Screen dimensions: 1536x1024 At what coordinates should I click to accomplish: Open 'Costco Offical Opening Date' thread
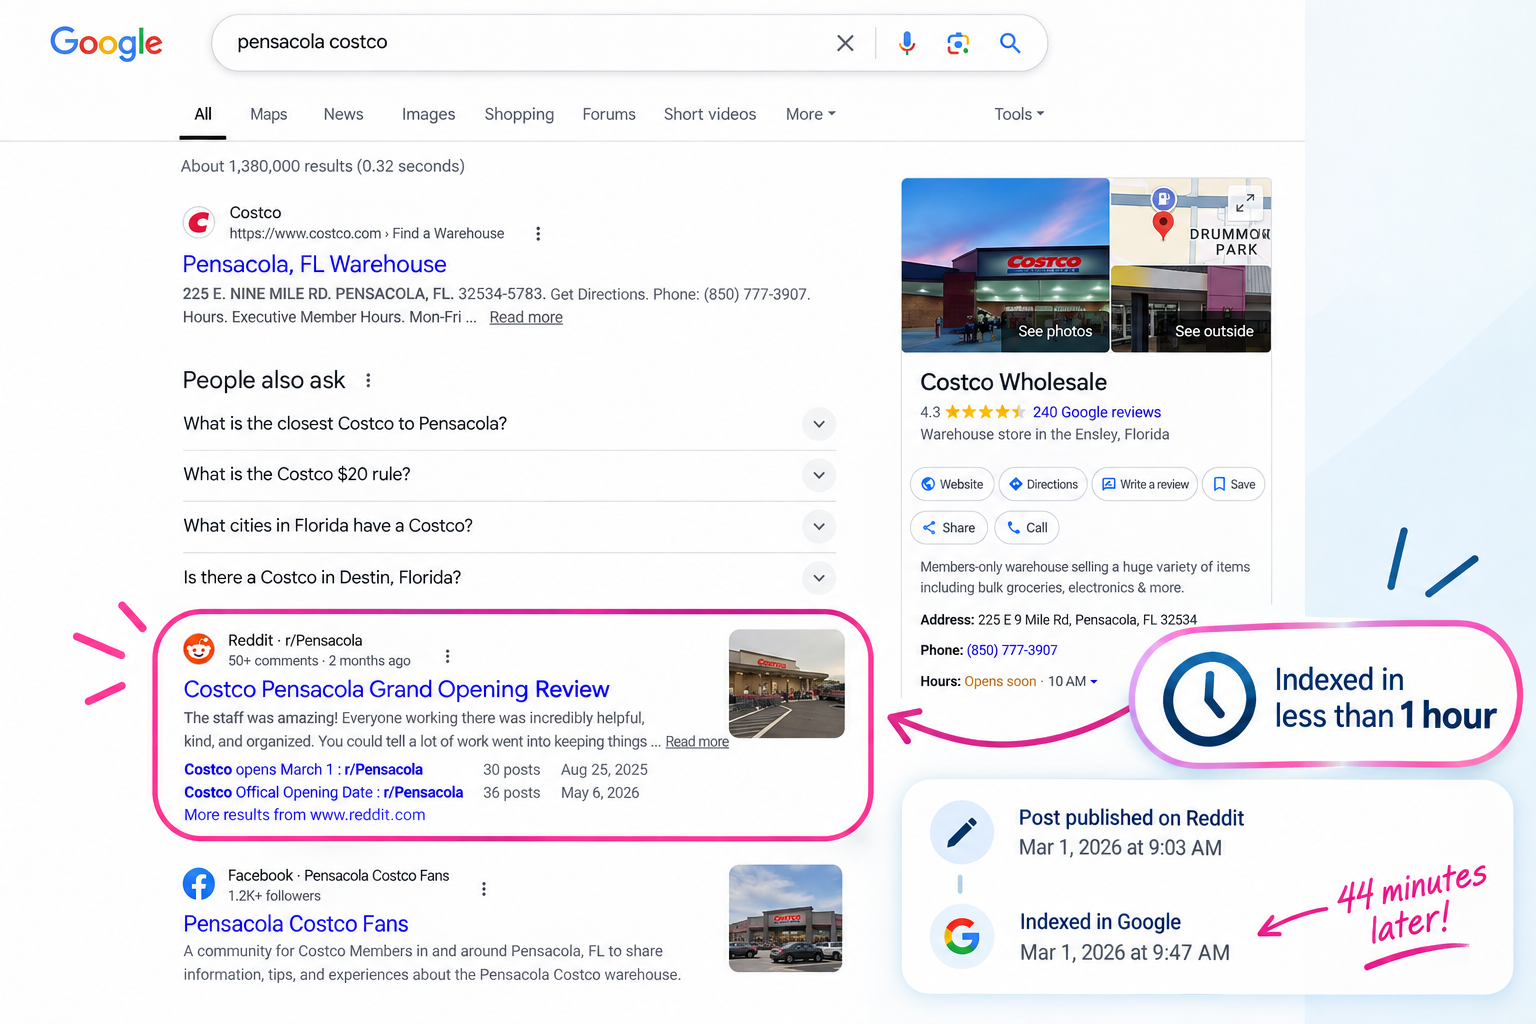tap(323, 793)
